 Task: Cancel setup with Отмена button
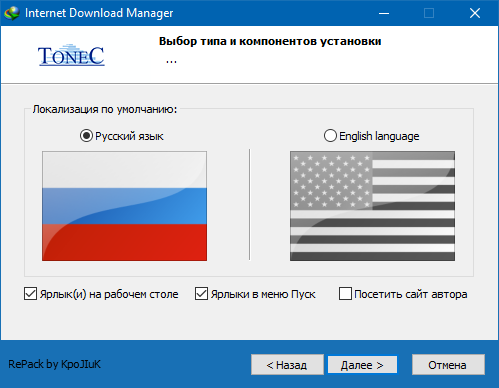click(448, 365)
